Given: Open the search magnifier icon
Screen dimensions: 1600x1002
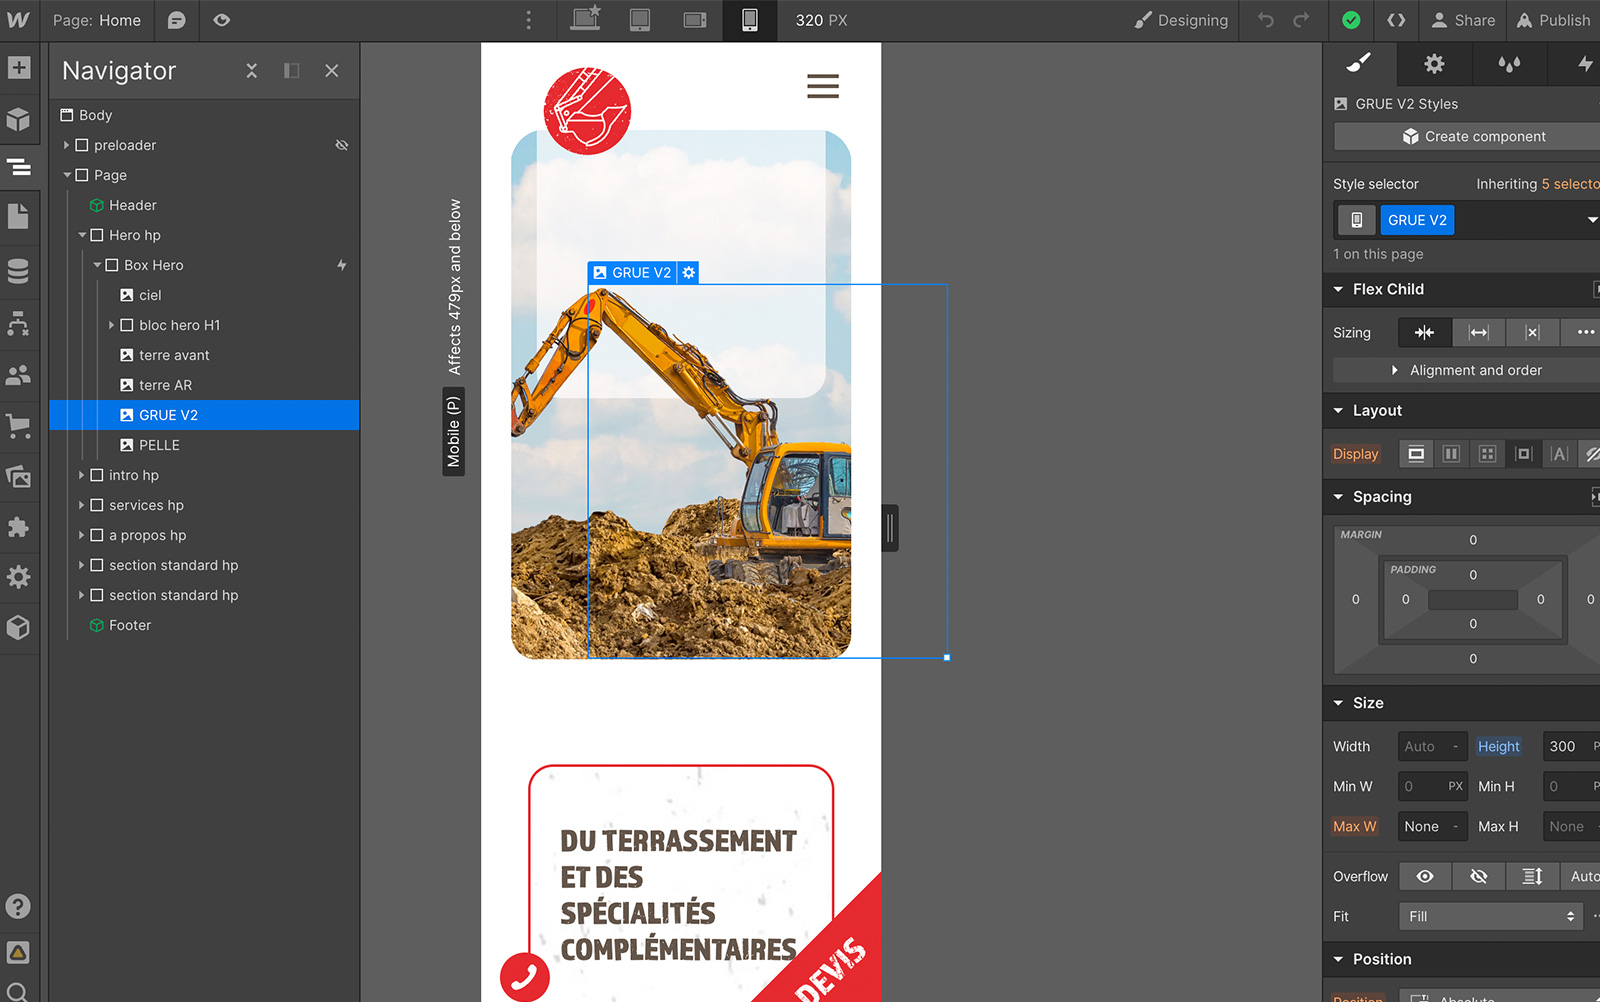Looking at the screenshot, I should pyautogui.click(x=19, y=993).
